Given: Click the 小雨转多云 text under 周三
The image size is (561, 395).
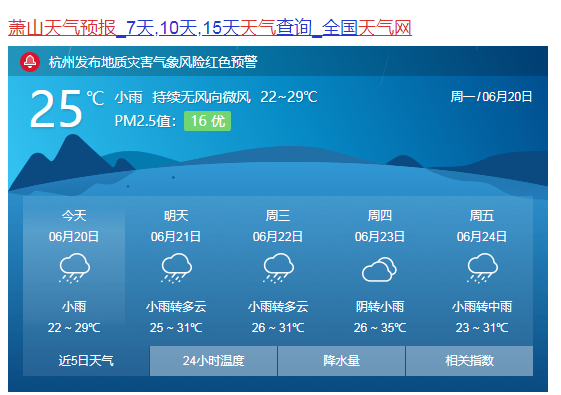Looking at the screenshot, I should coord(278,307).
